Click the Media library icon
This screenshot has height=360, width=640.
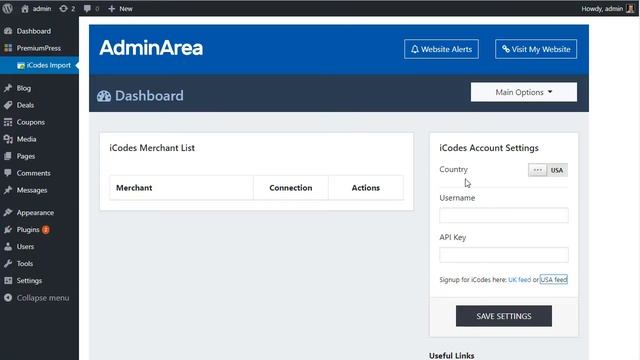[x=8, y=139]
